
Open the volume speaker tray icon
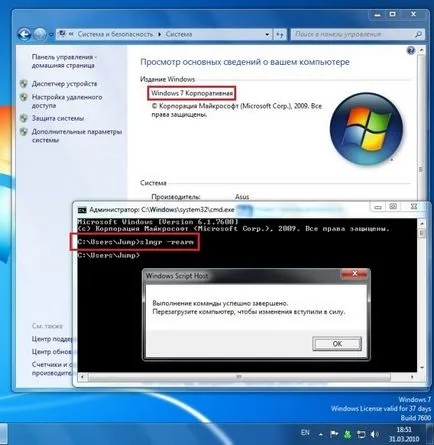(375, 434)
